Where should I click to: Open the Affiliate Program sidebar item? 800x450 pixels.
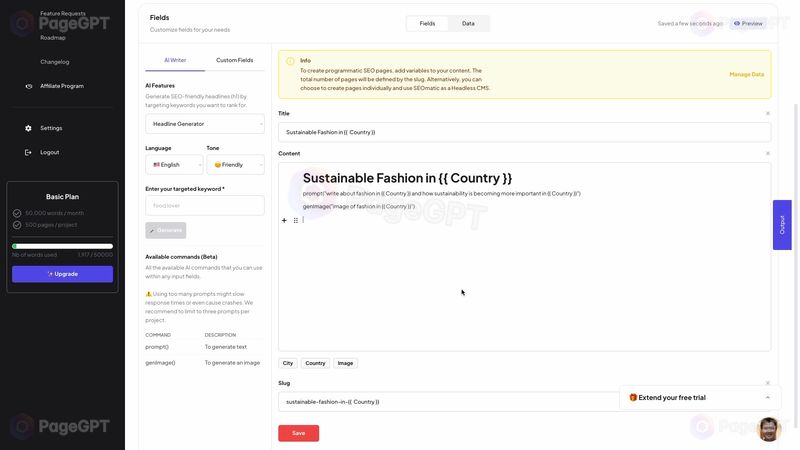point(62,86)
